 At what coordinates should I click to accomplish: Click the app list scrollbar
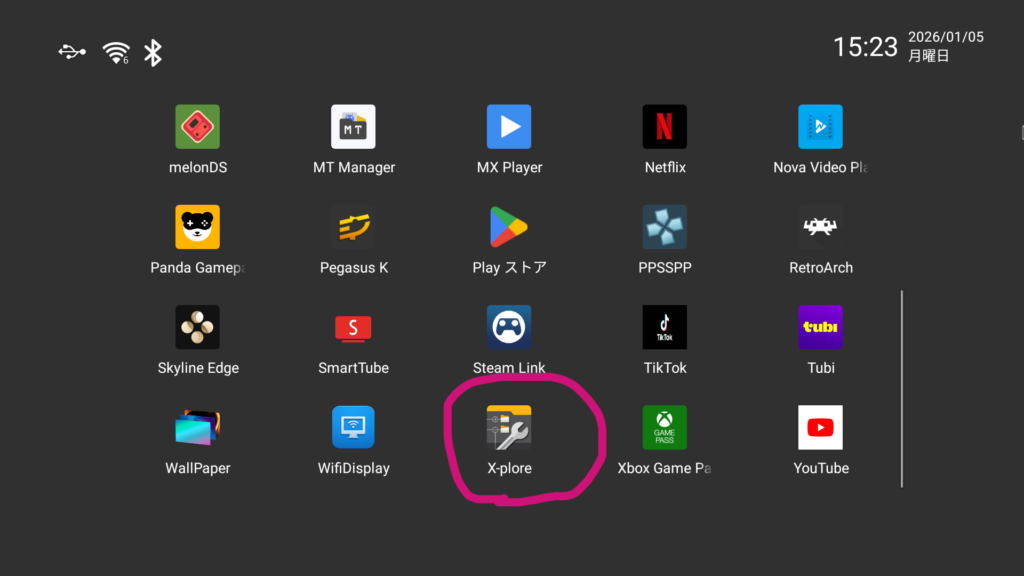[902, 388]
